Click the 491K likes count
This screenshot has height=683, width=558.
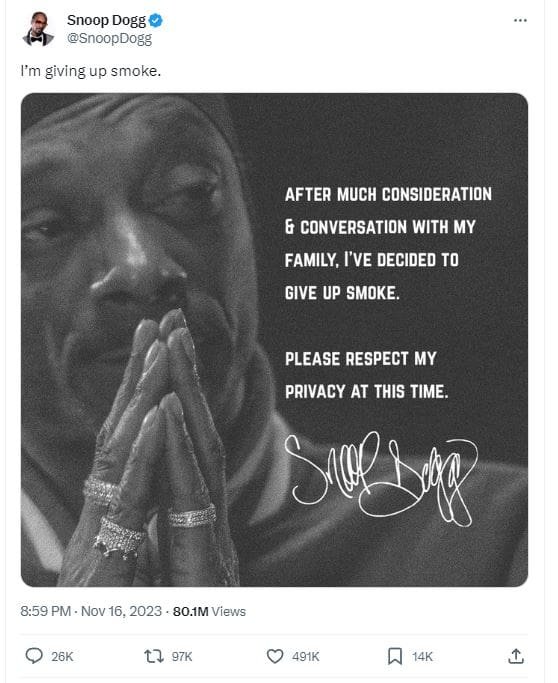point(306,656)
